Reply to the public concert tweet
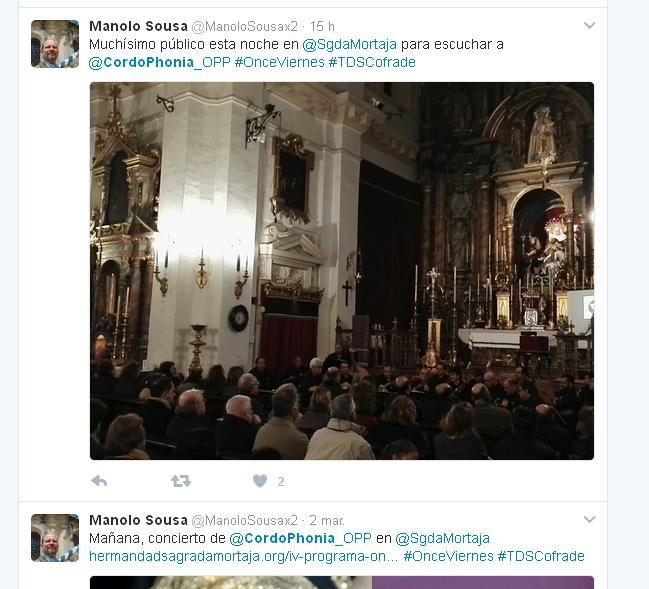 (99, 481)
